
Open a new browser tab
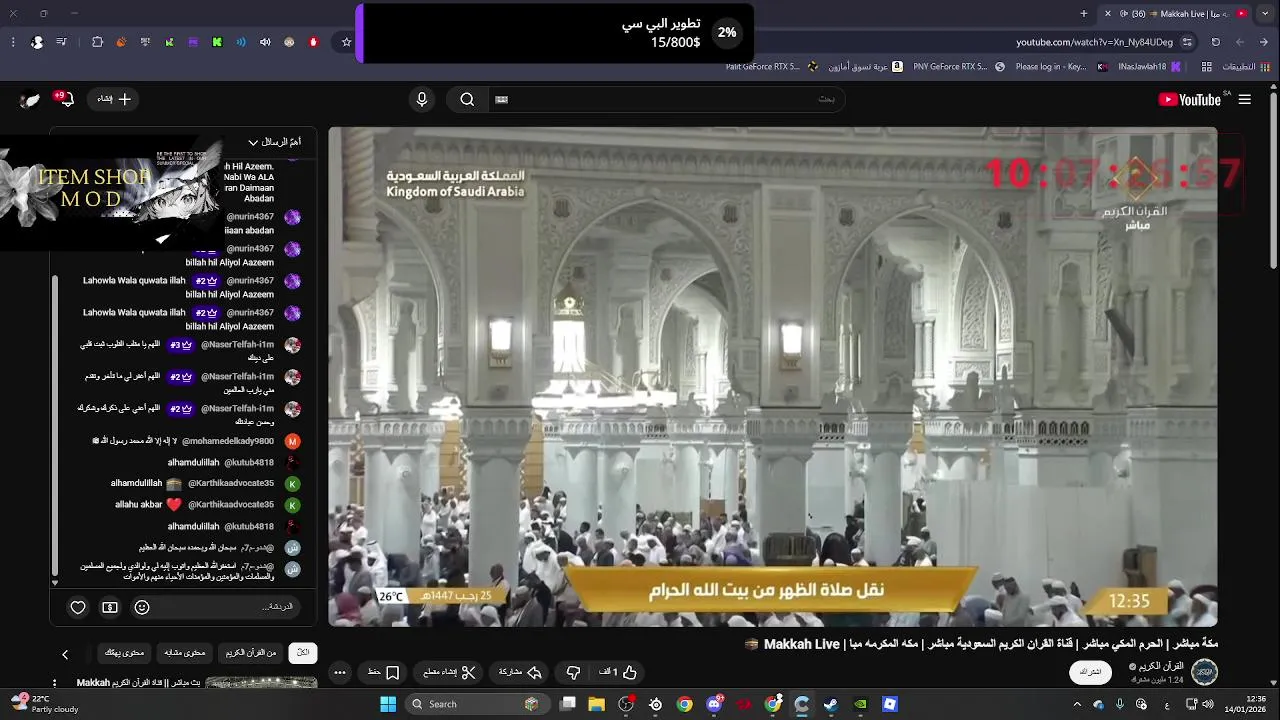coord(1084,13)
